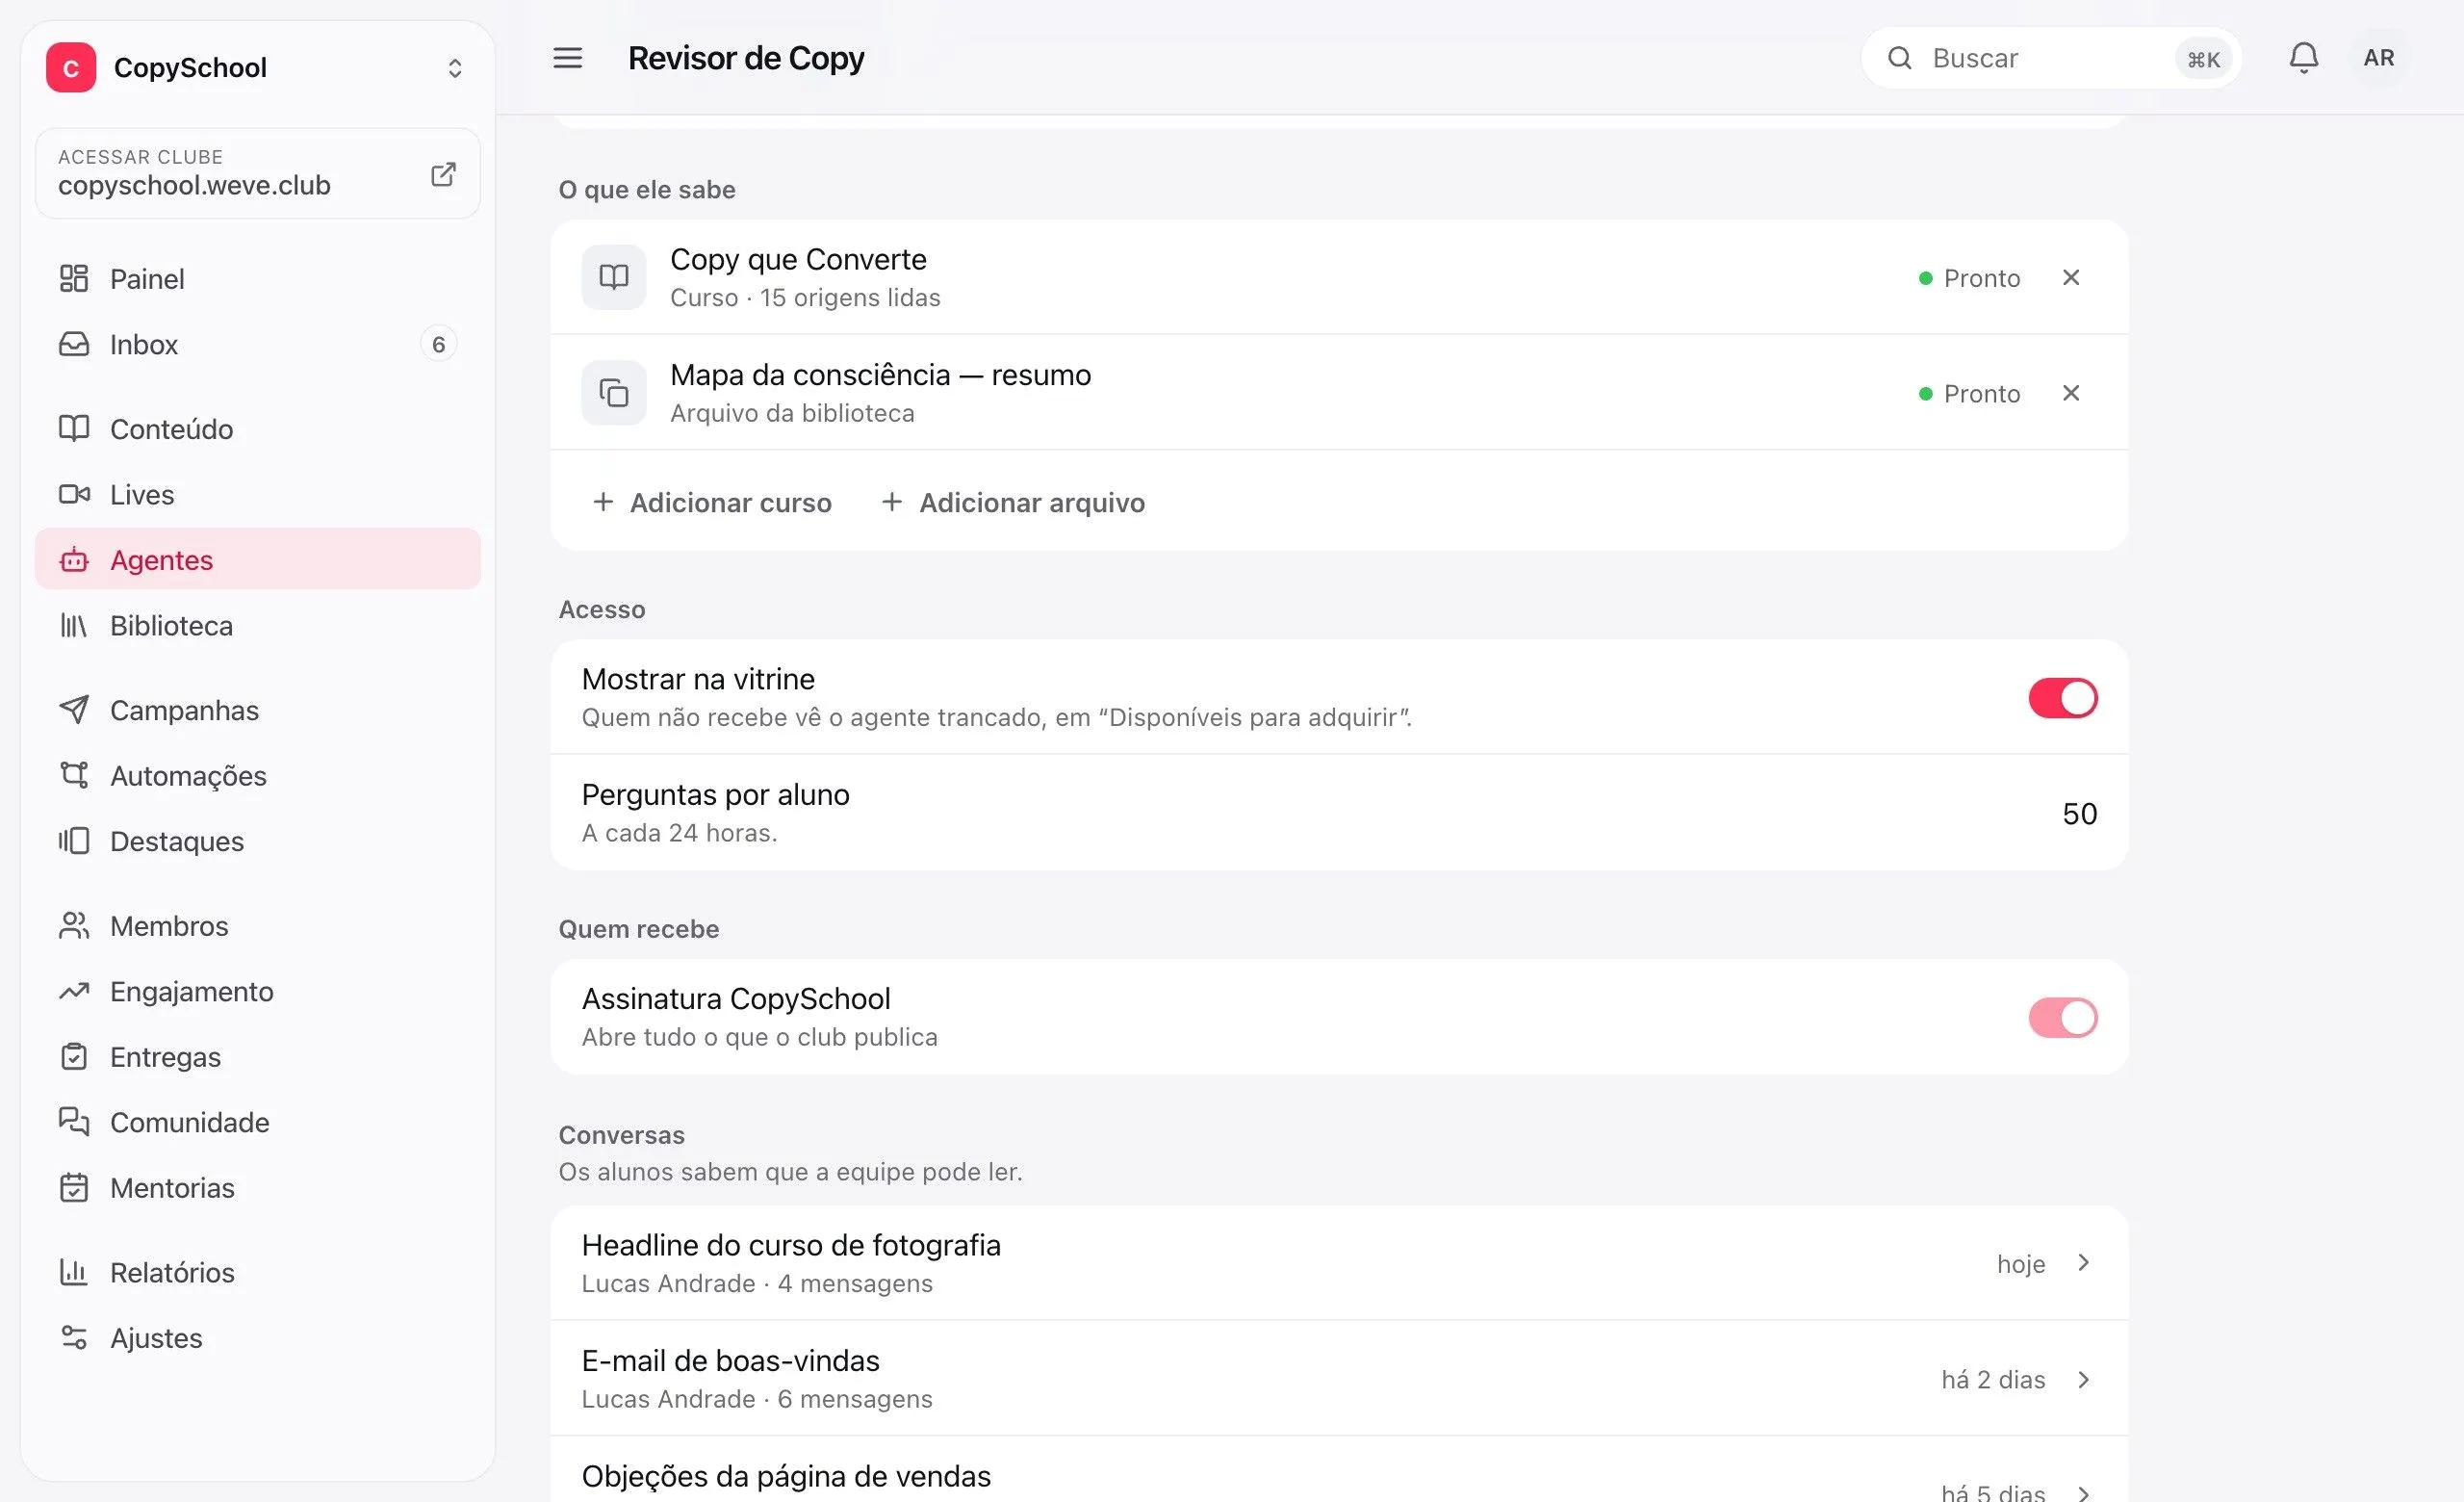Expand the CopySchool workspace switcher
This screenshot has width=2464, height=1502.
coord(455,67)
